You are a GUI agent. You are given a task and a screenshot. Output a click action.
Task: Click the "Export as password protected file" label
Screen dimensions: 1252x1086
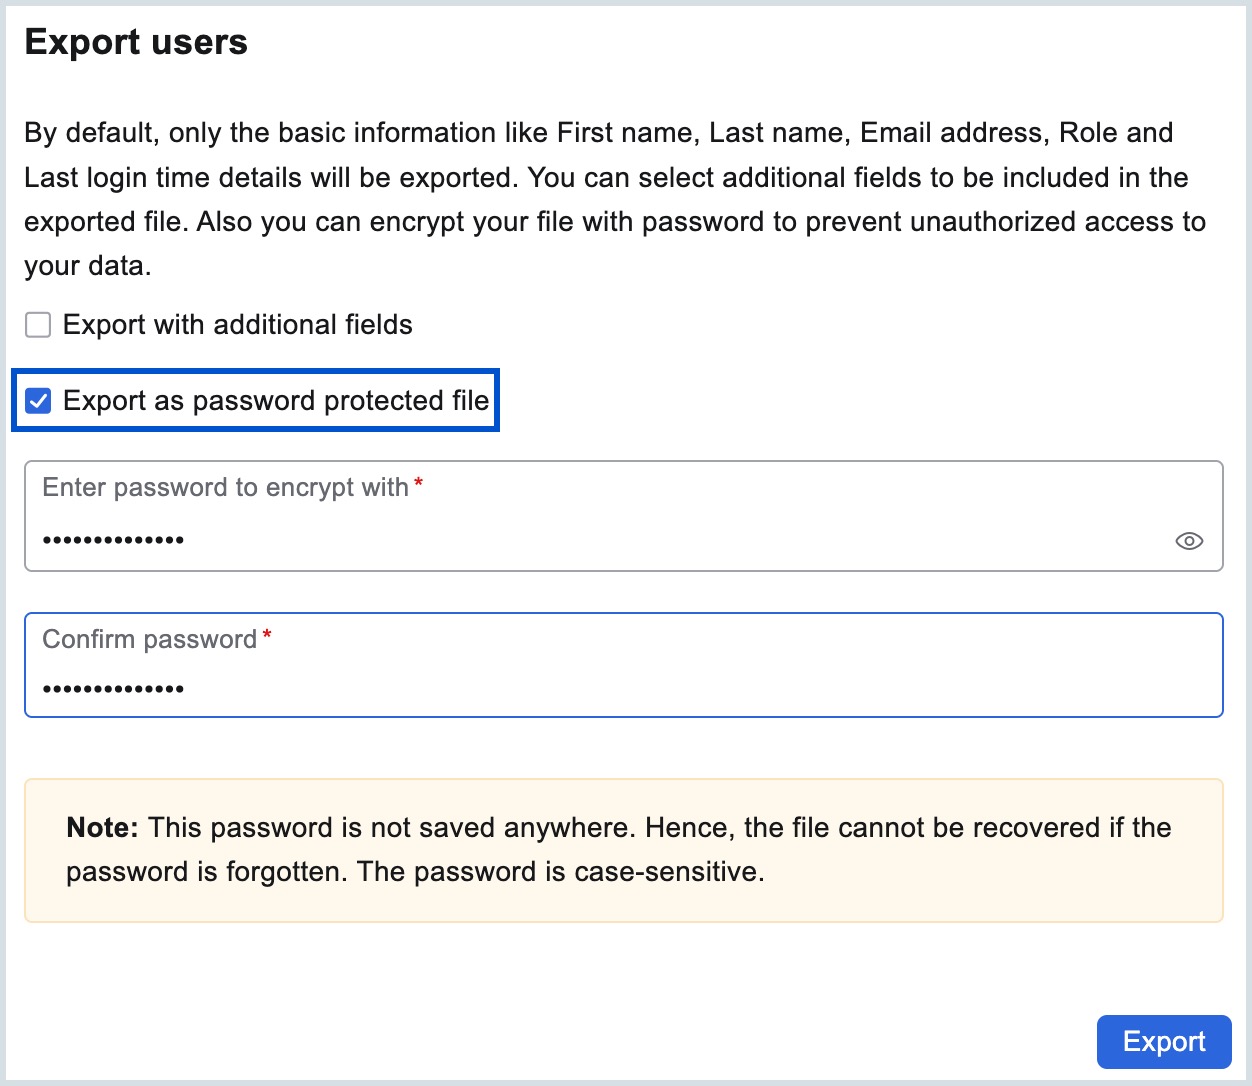(x=275, y=401)
